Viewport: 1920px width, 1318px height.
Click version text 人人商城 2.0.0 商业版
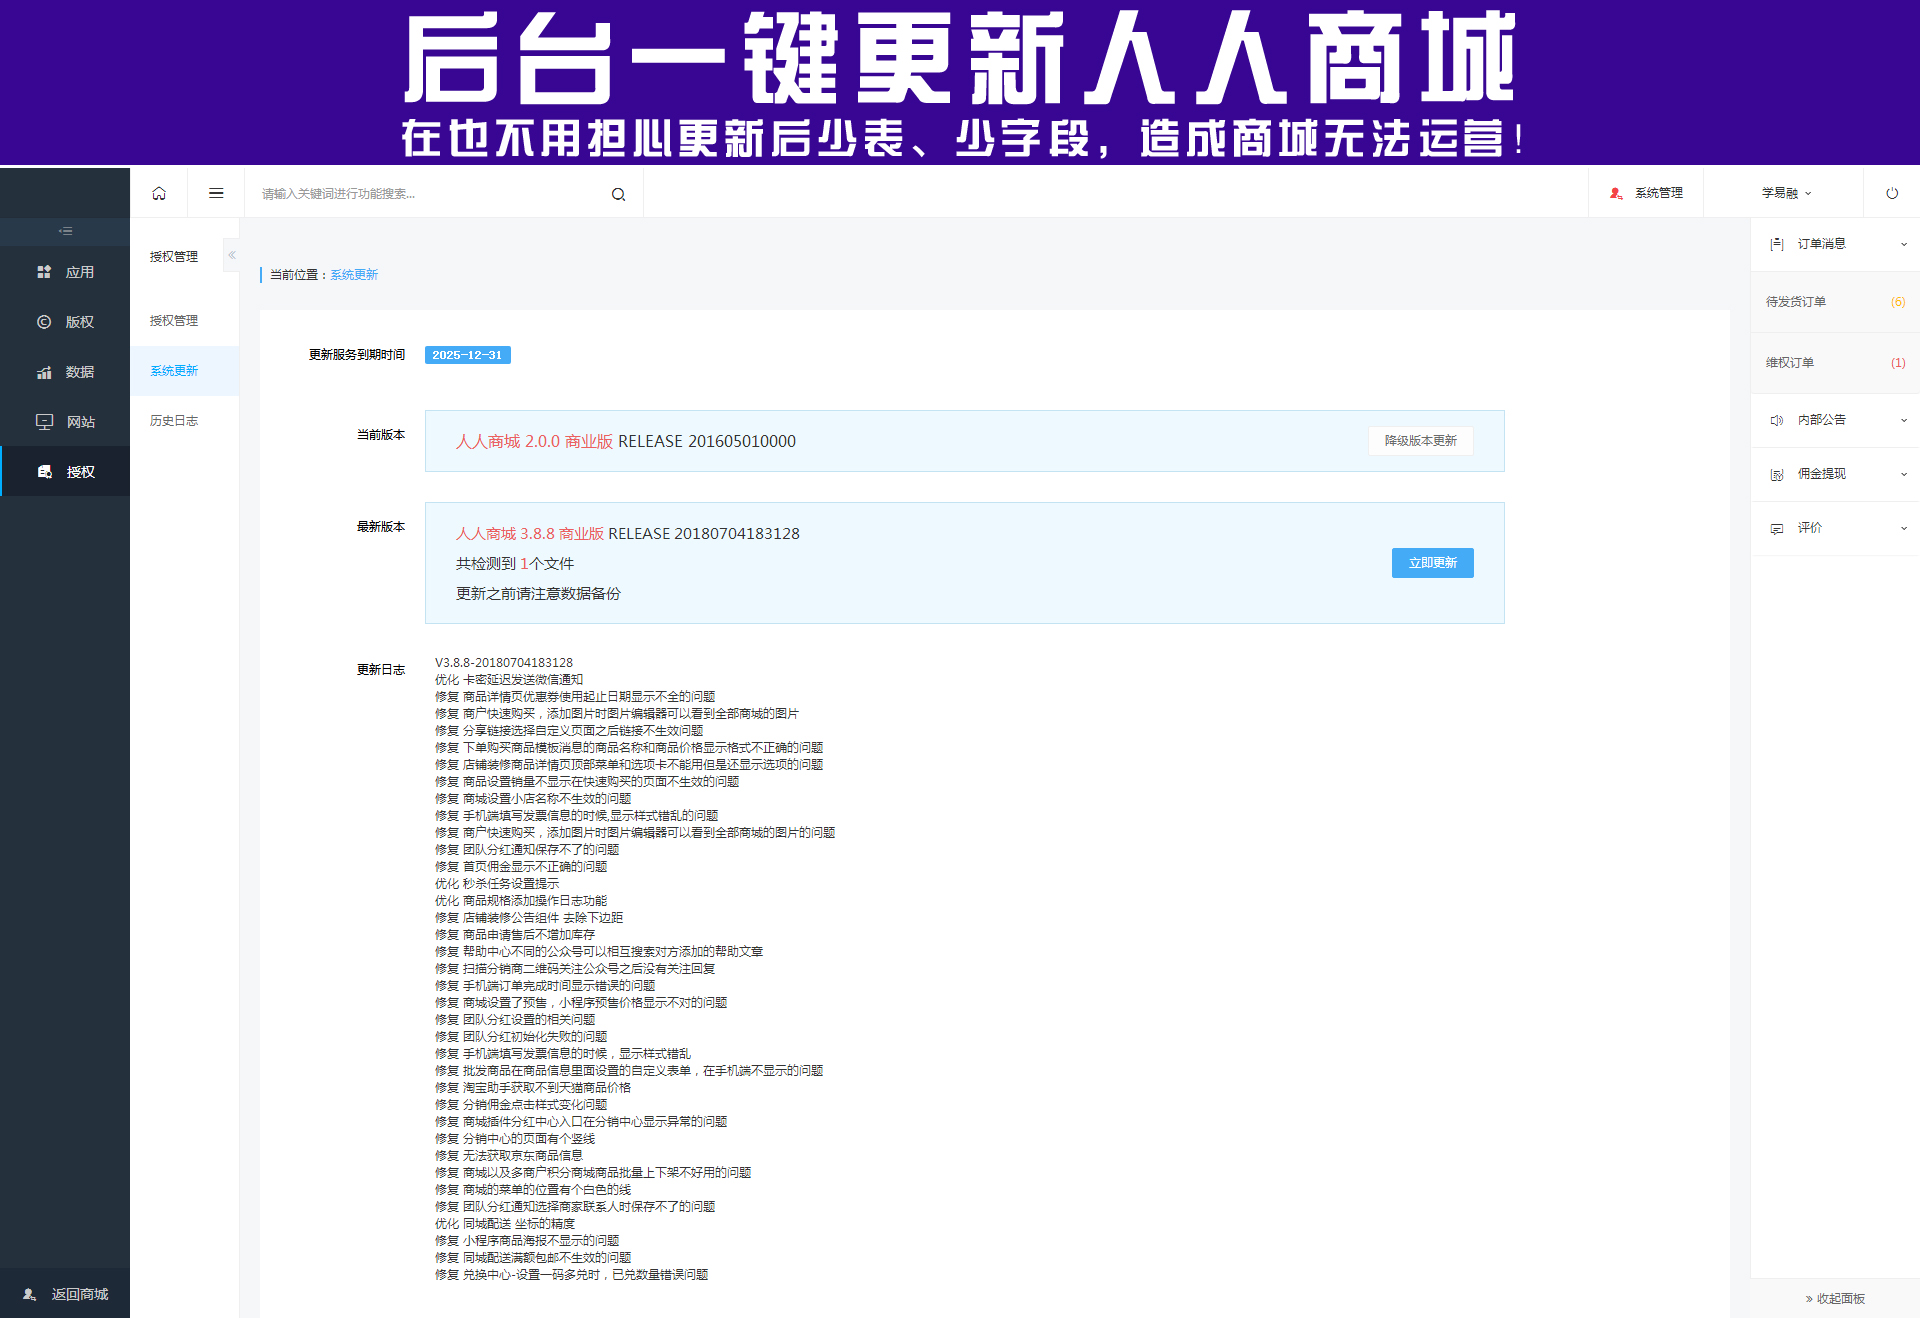[x=534, y=442]
